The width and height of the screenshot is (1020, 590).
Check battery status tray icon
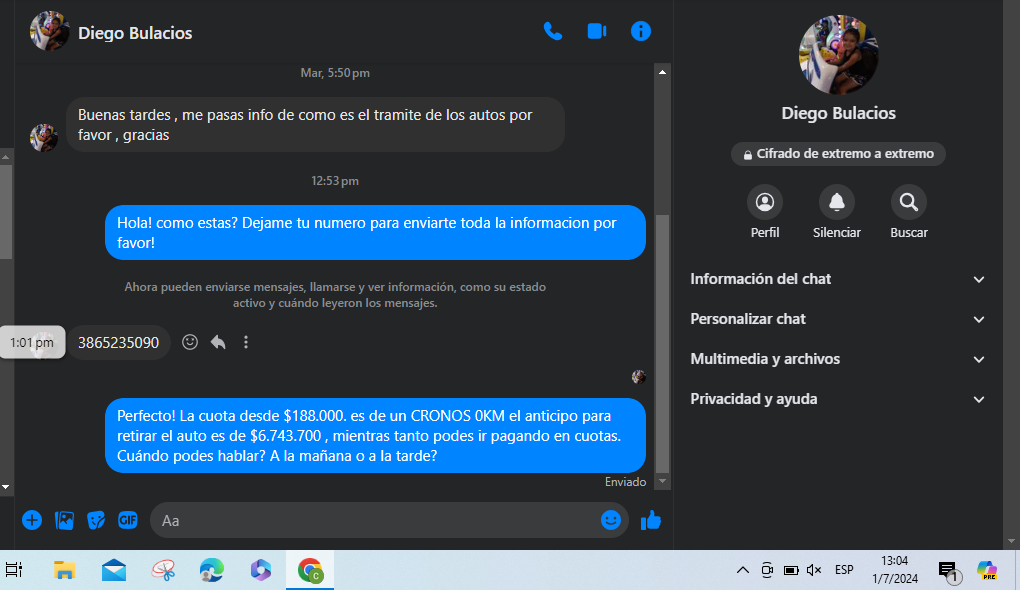pos(791,570)
